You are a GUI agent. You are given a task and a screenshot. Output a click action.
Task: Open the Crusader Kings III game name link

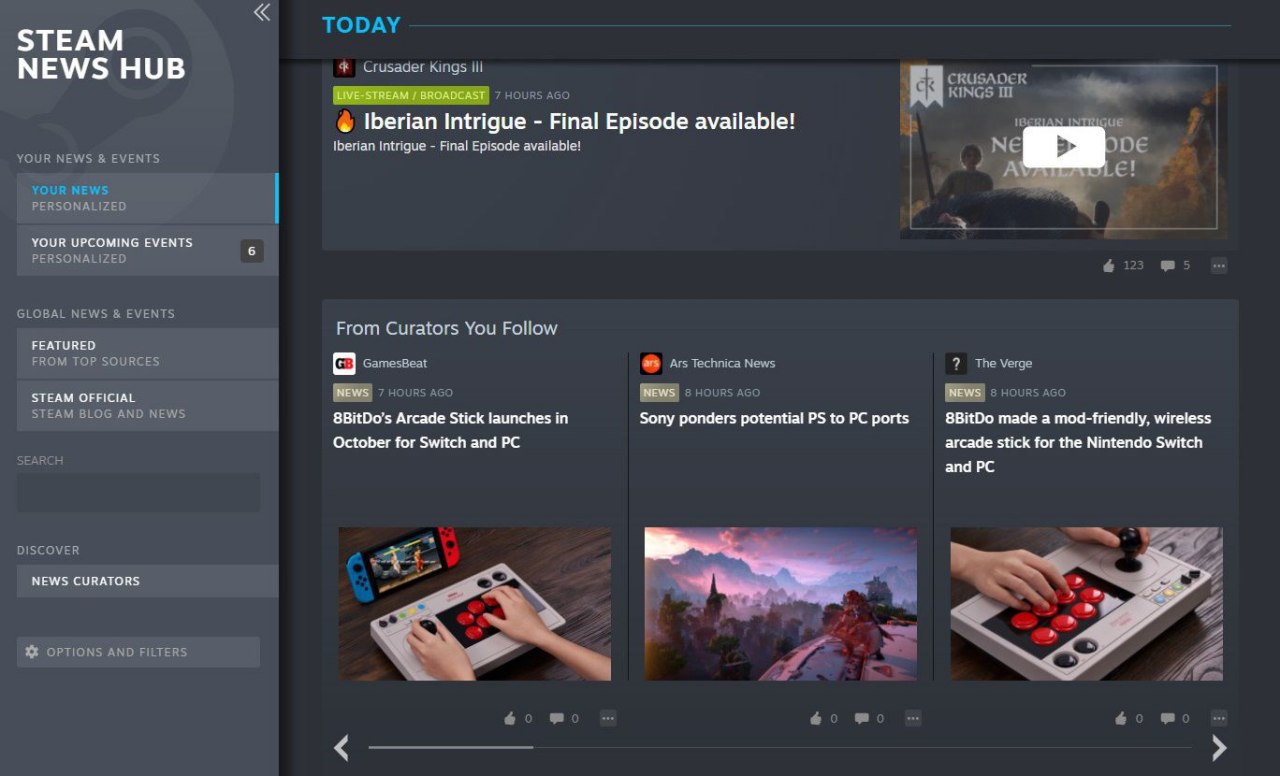tap(423, 67)
